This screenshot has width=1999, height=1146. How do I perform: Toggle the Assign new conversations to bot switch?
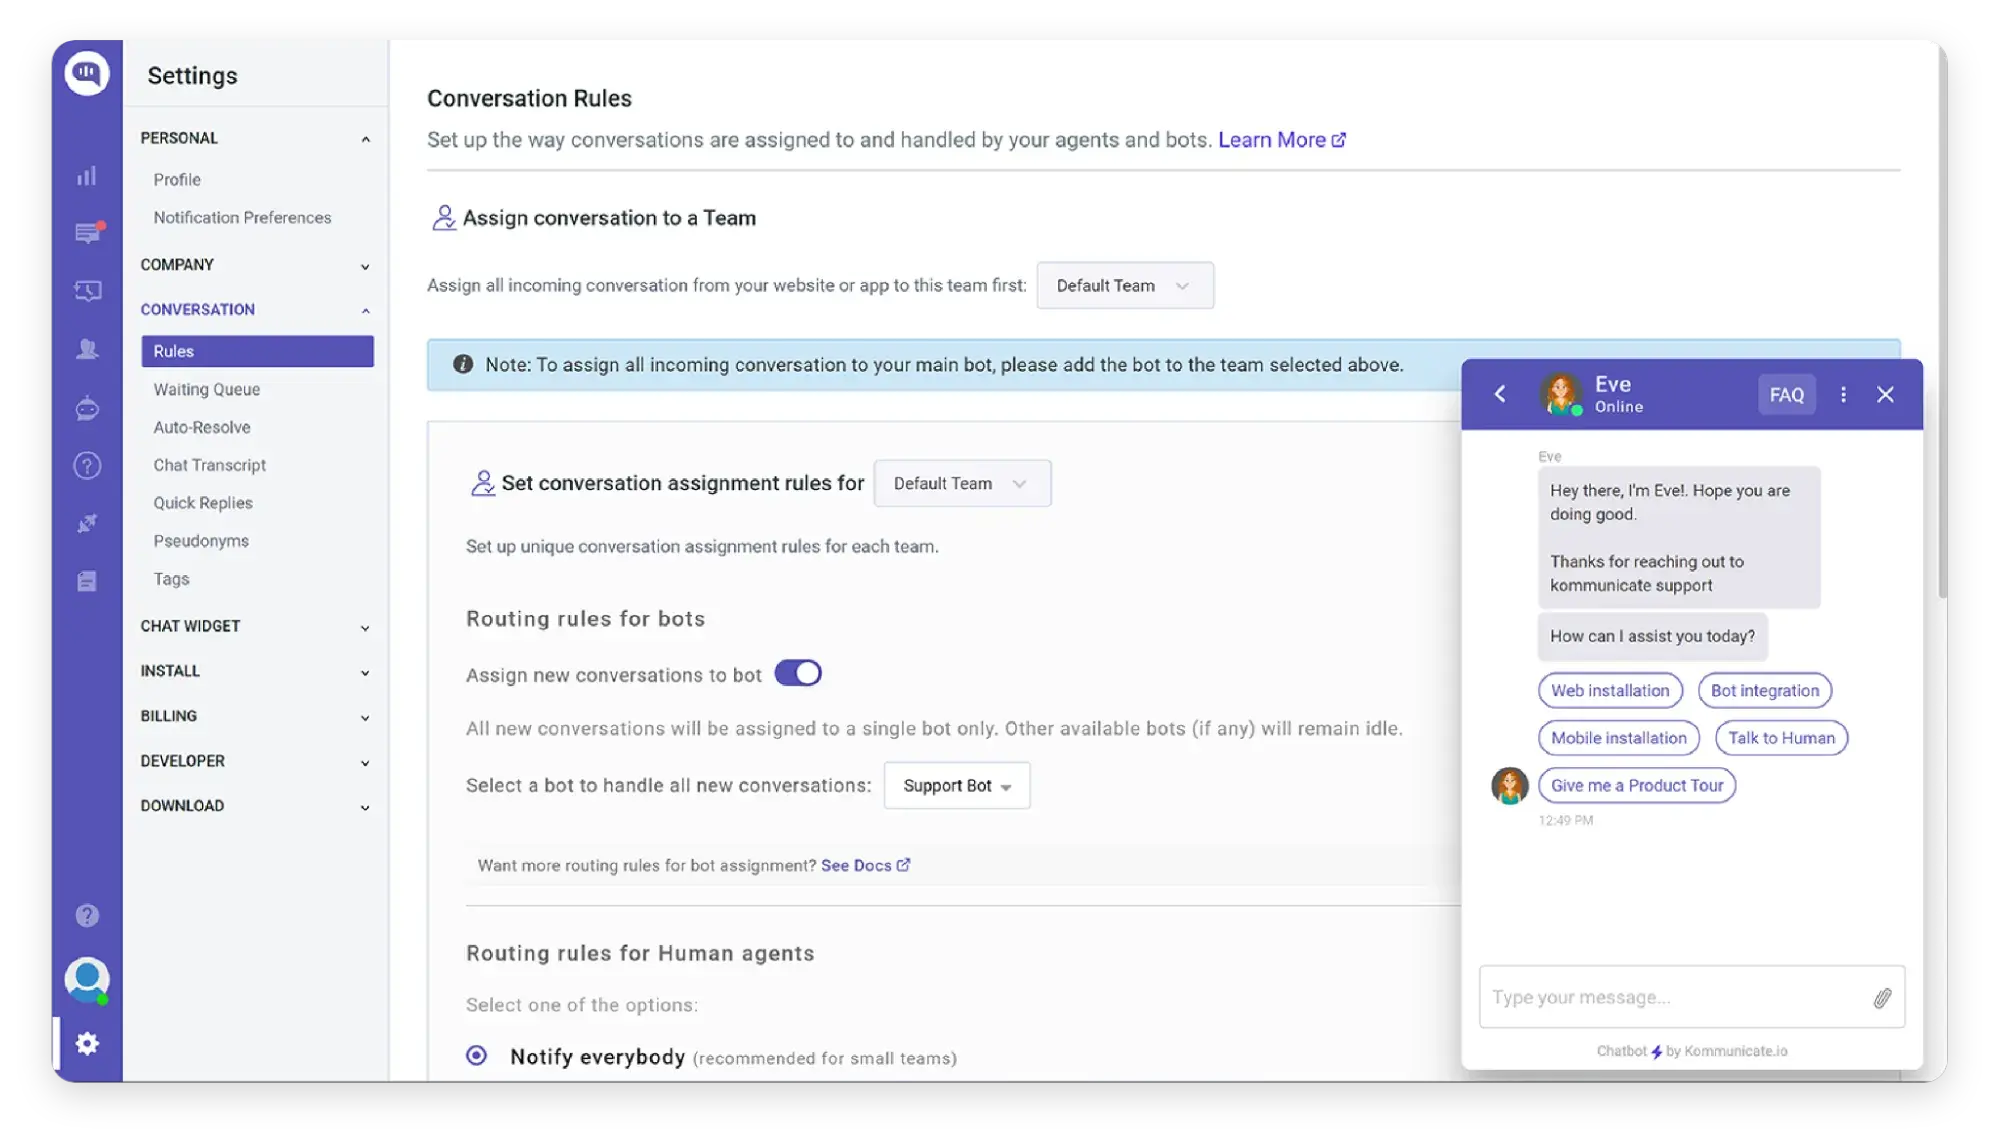point(799,674)
